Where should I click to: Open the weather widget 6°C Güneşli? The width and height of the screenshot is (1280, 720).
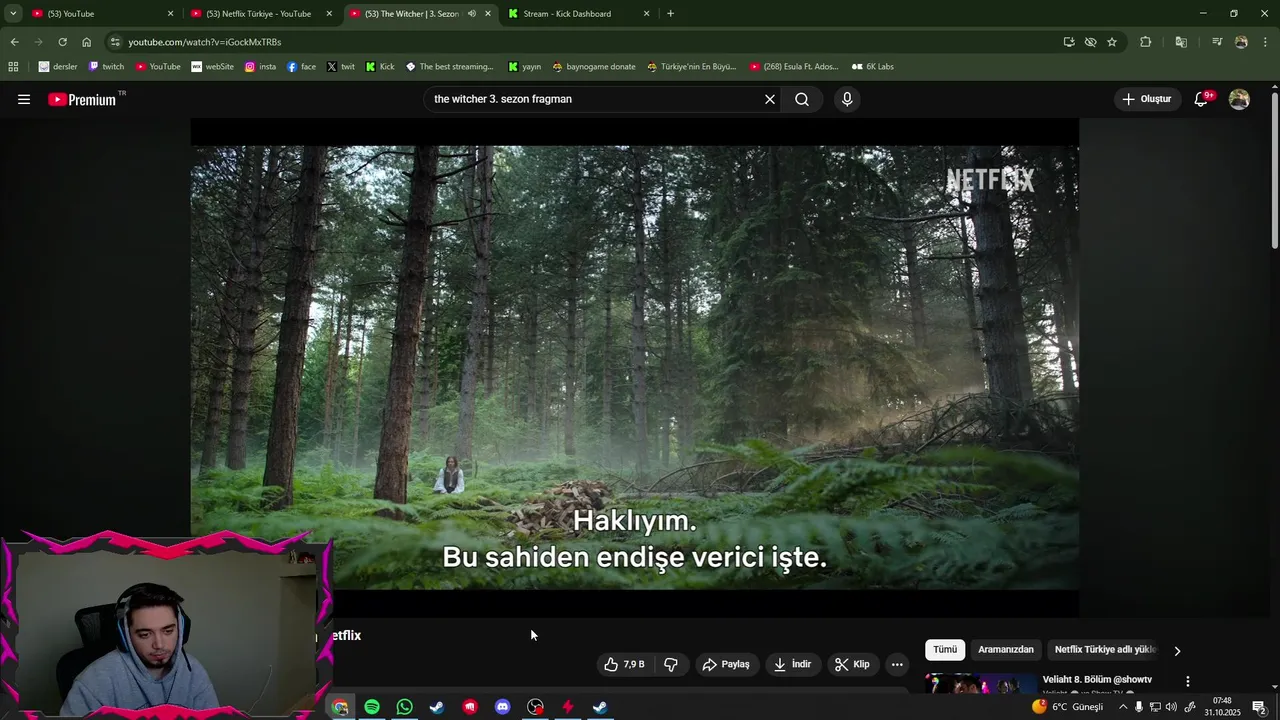(1068, 707)
